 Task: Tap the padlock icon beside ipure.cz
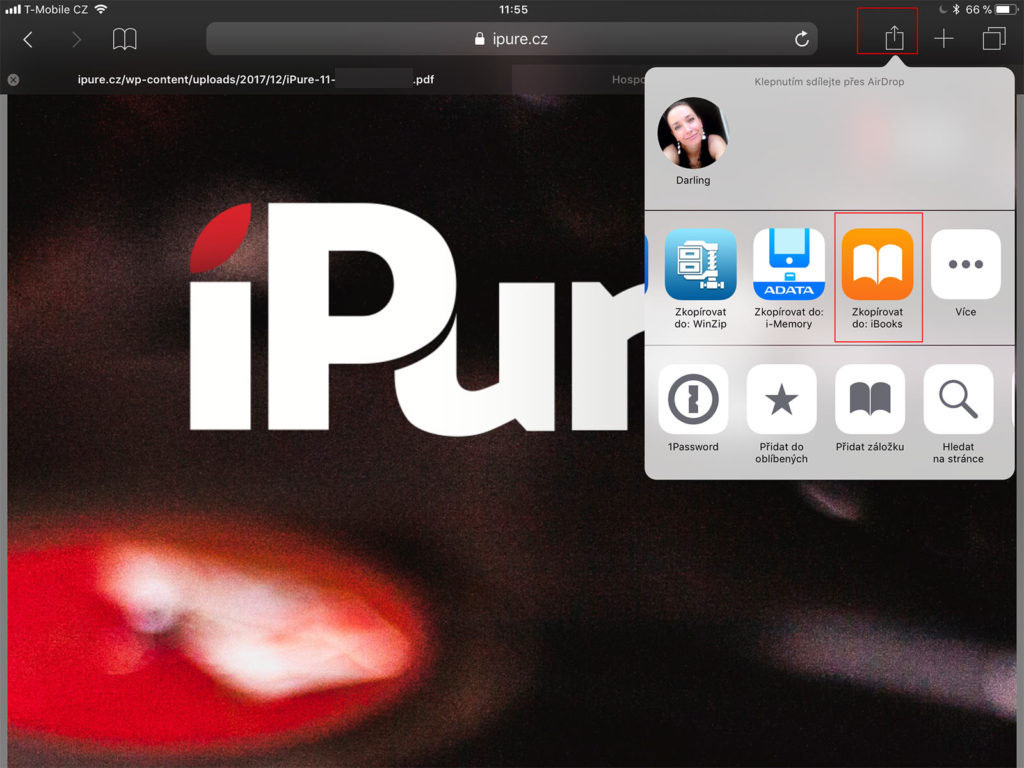pos(479,39)
